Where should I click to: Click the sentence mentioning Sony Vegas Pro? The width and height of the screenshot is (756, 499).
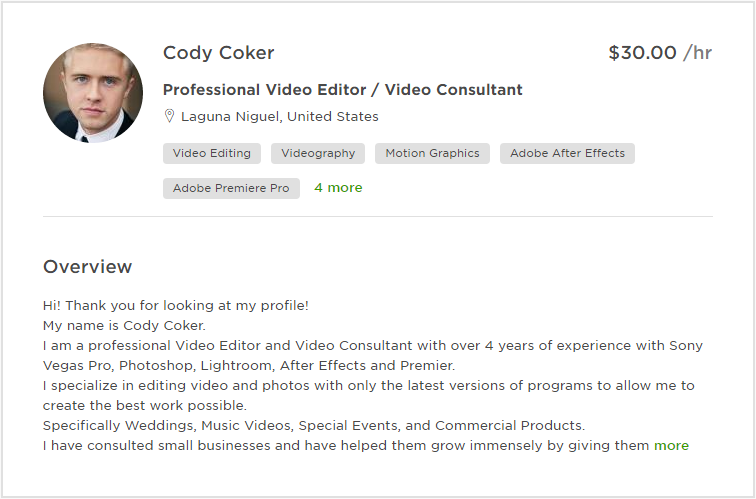point(373,355)
